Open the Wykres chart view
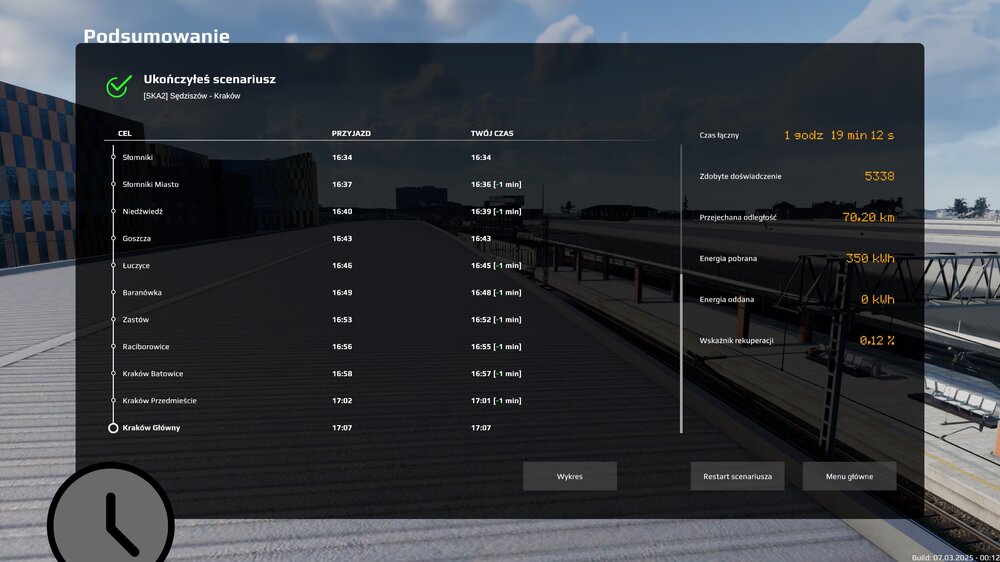 click(570, 476)
